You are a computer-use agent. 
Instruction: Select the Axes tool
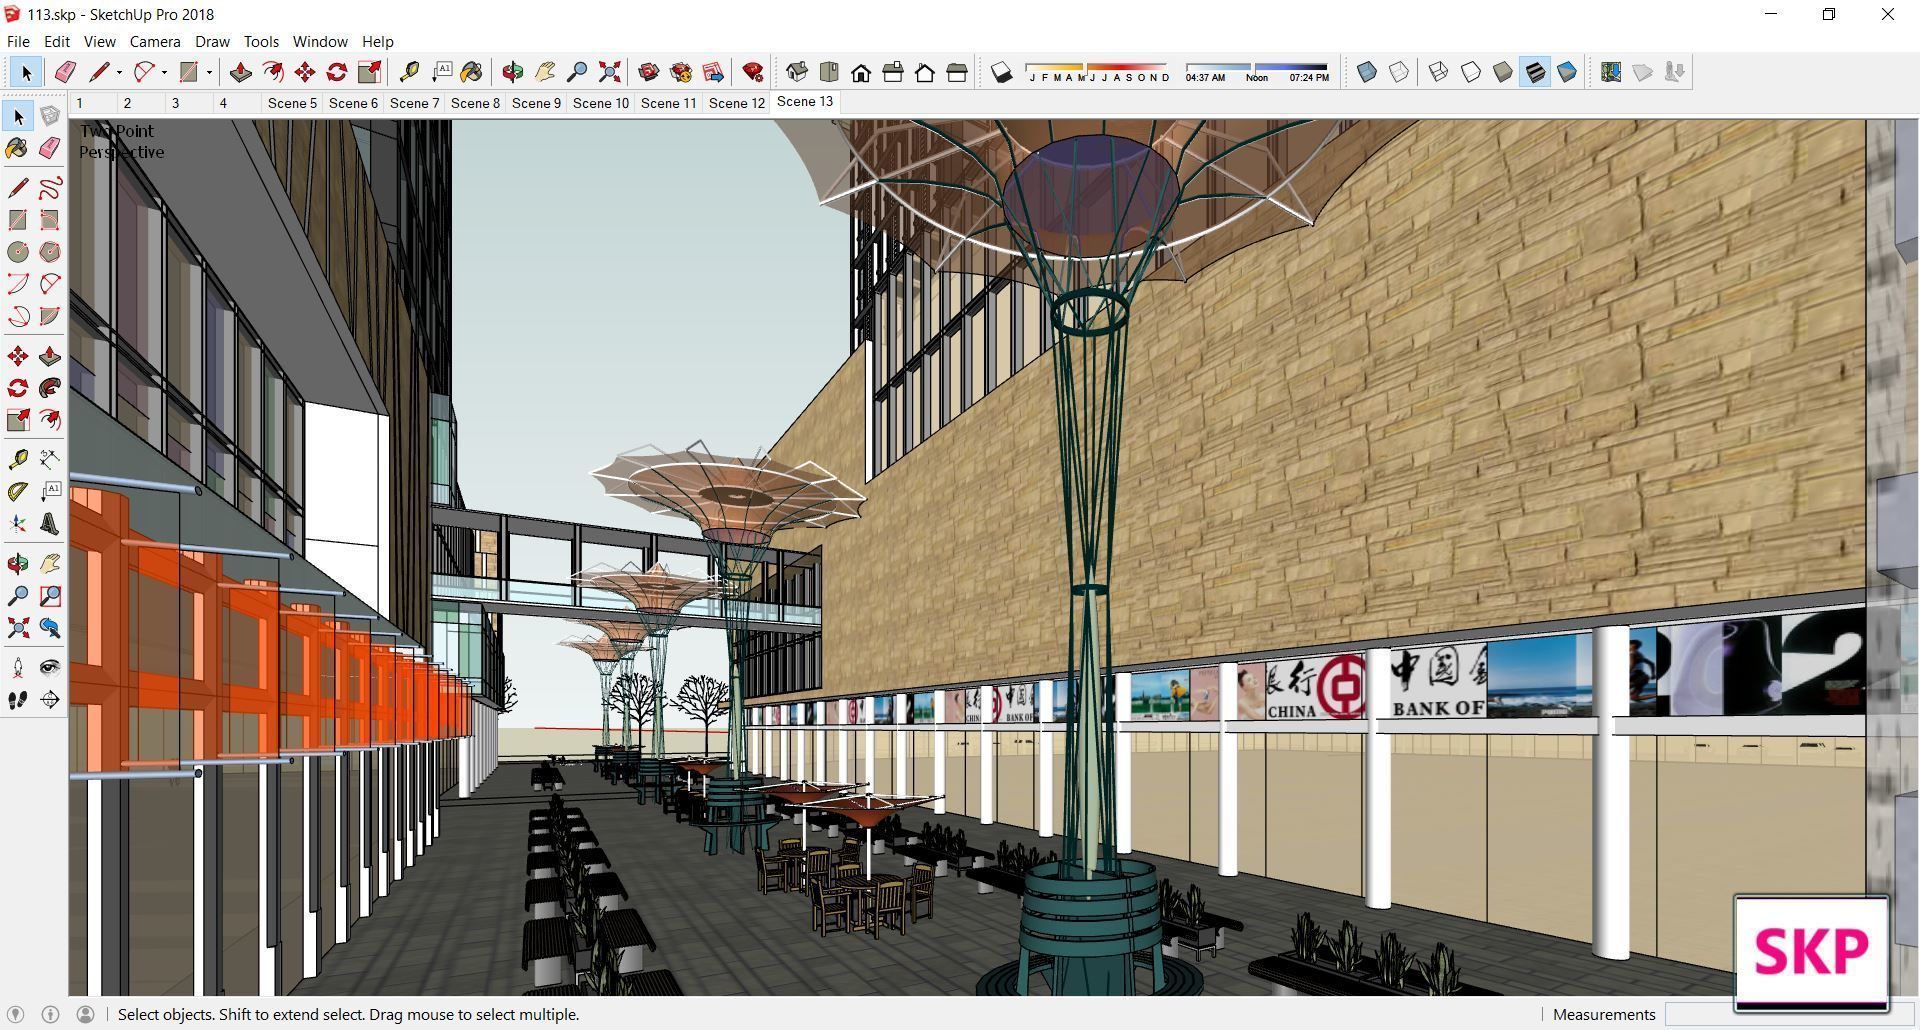click(x=18, y=524)
